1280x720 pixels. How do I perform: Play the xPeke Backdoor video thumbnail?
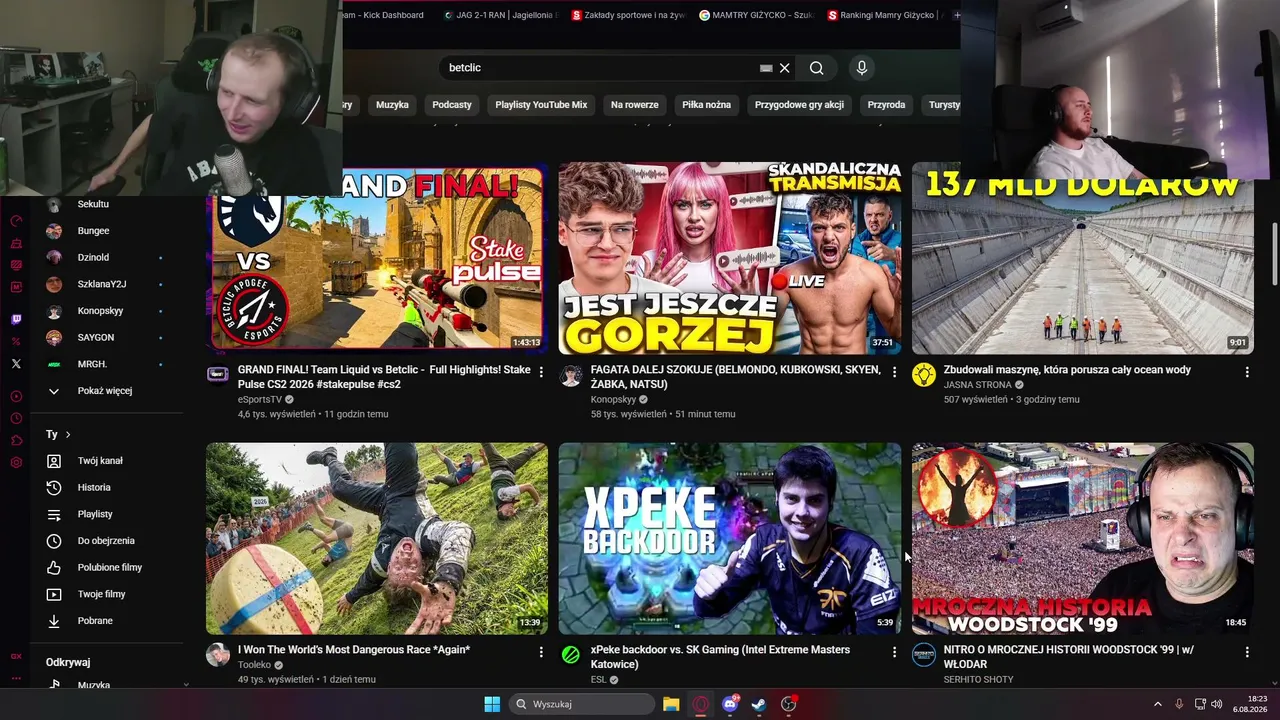click(x=730, y=539)
